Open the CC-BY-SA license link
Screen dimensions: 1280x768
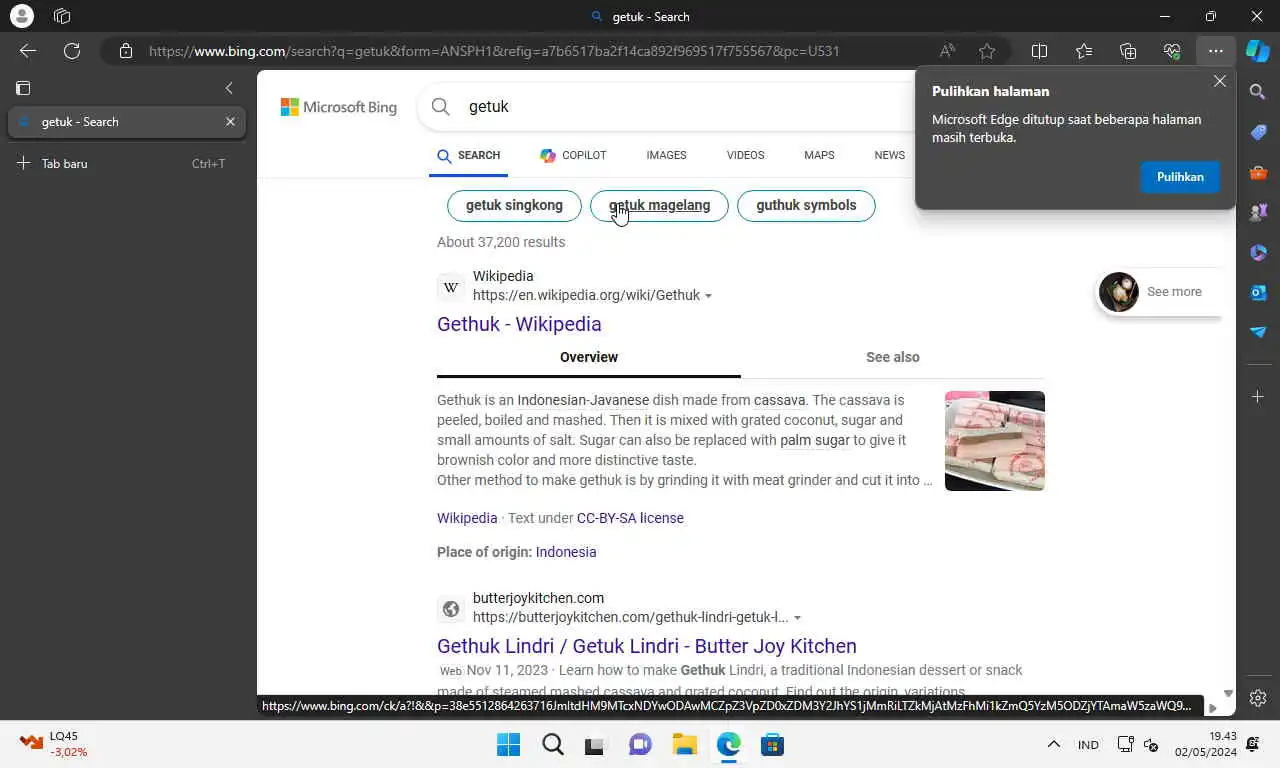pyautogui.click(x=630, y=518)
